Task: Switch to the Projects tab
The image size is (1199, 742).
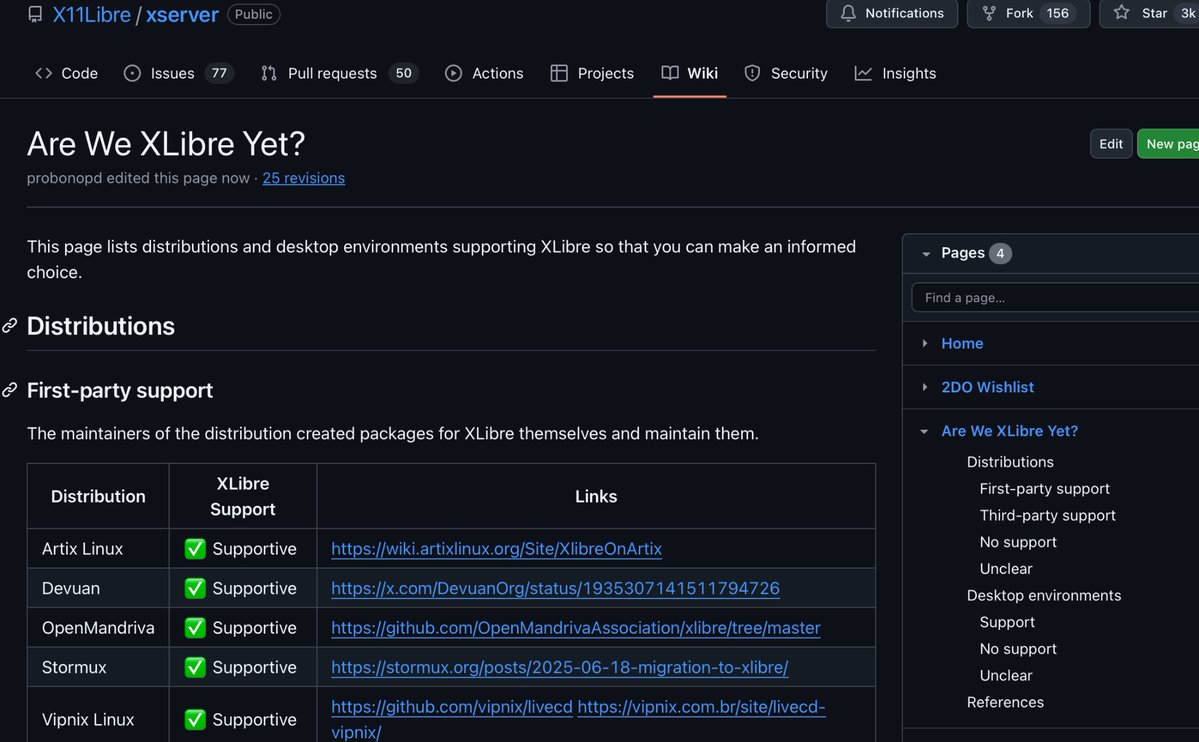Action: tap(592, 73)
